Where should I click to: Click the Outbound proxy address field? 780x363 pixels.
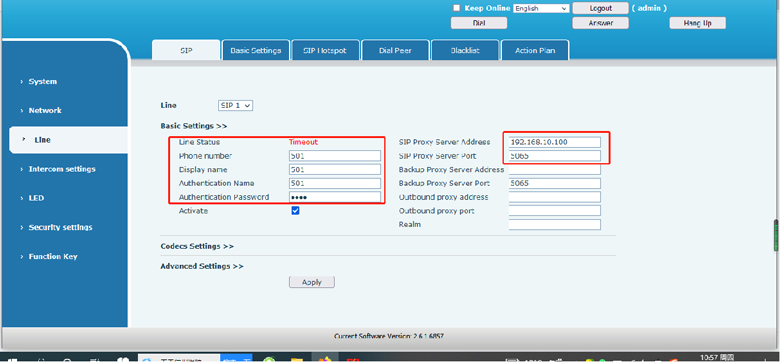pyautogui.click(x=555, y=197)
